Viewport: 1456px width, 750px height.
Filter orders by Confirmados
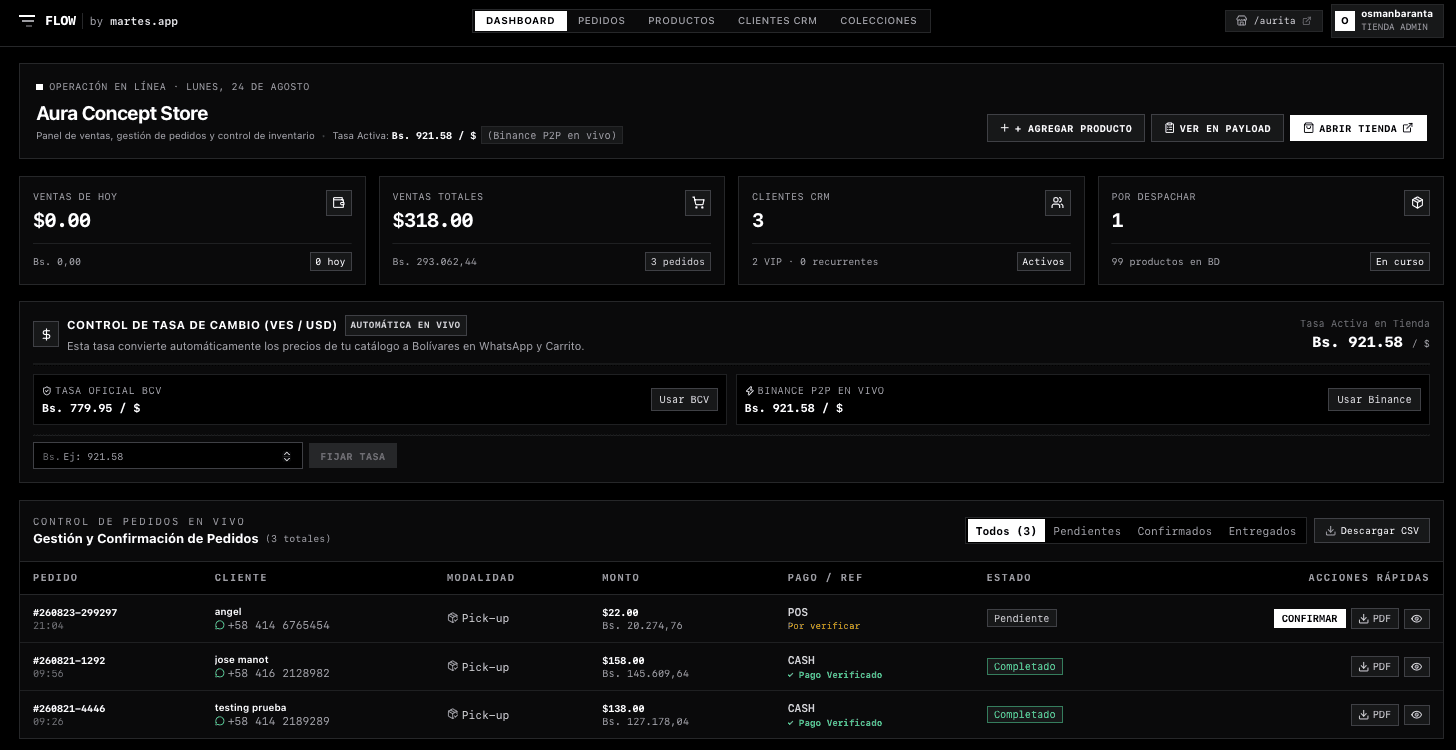[x=1175, y=531]
